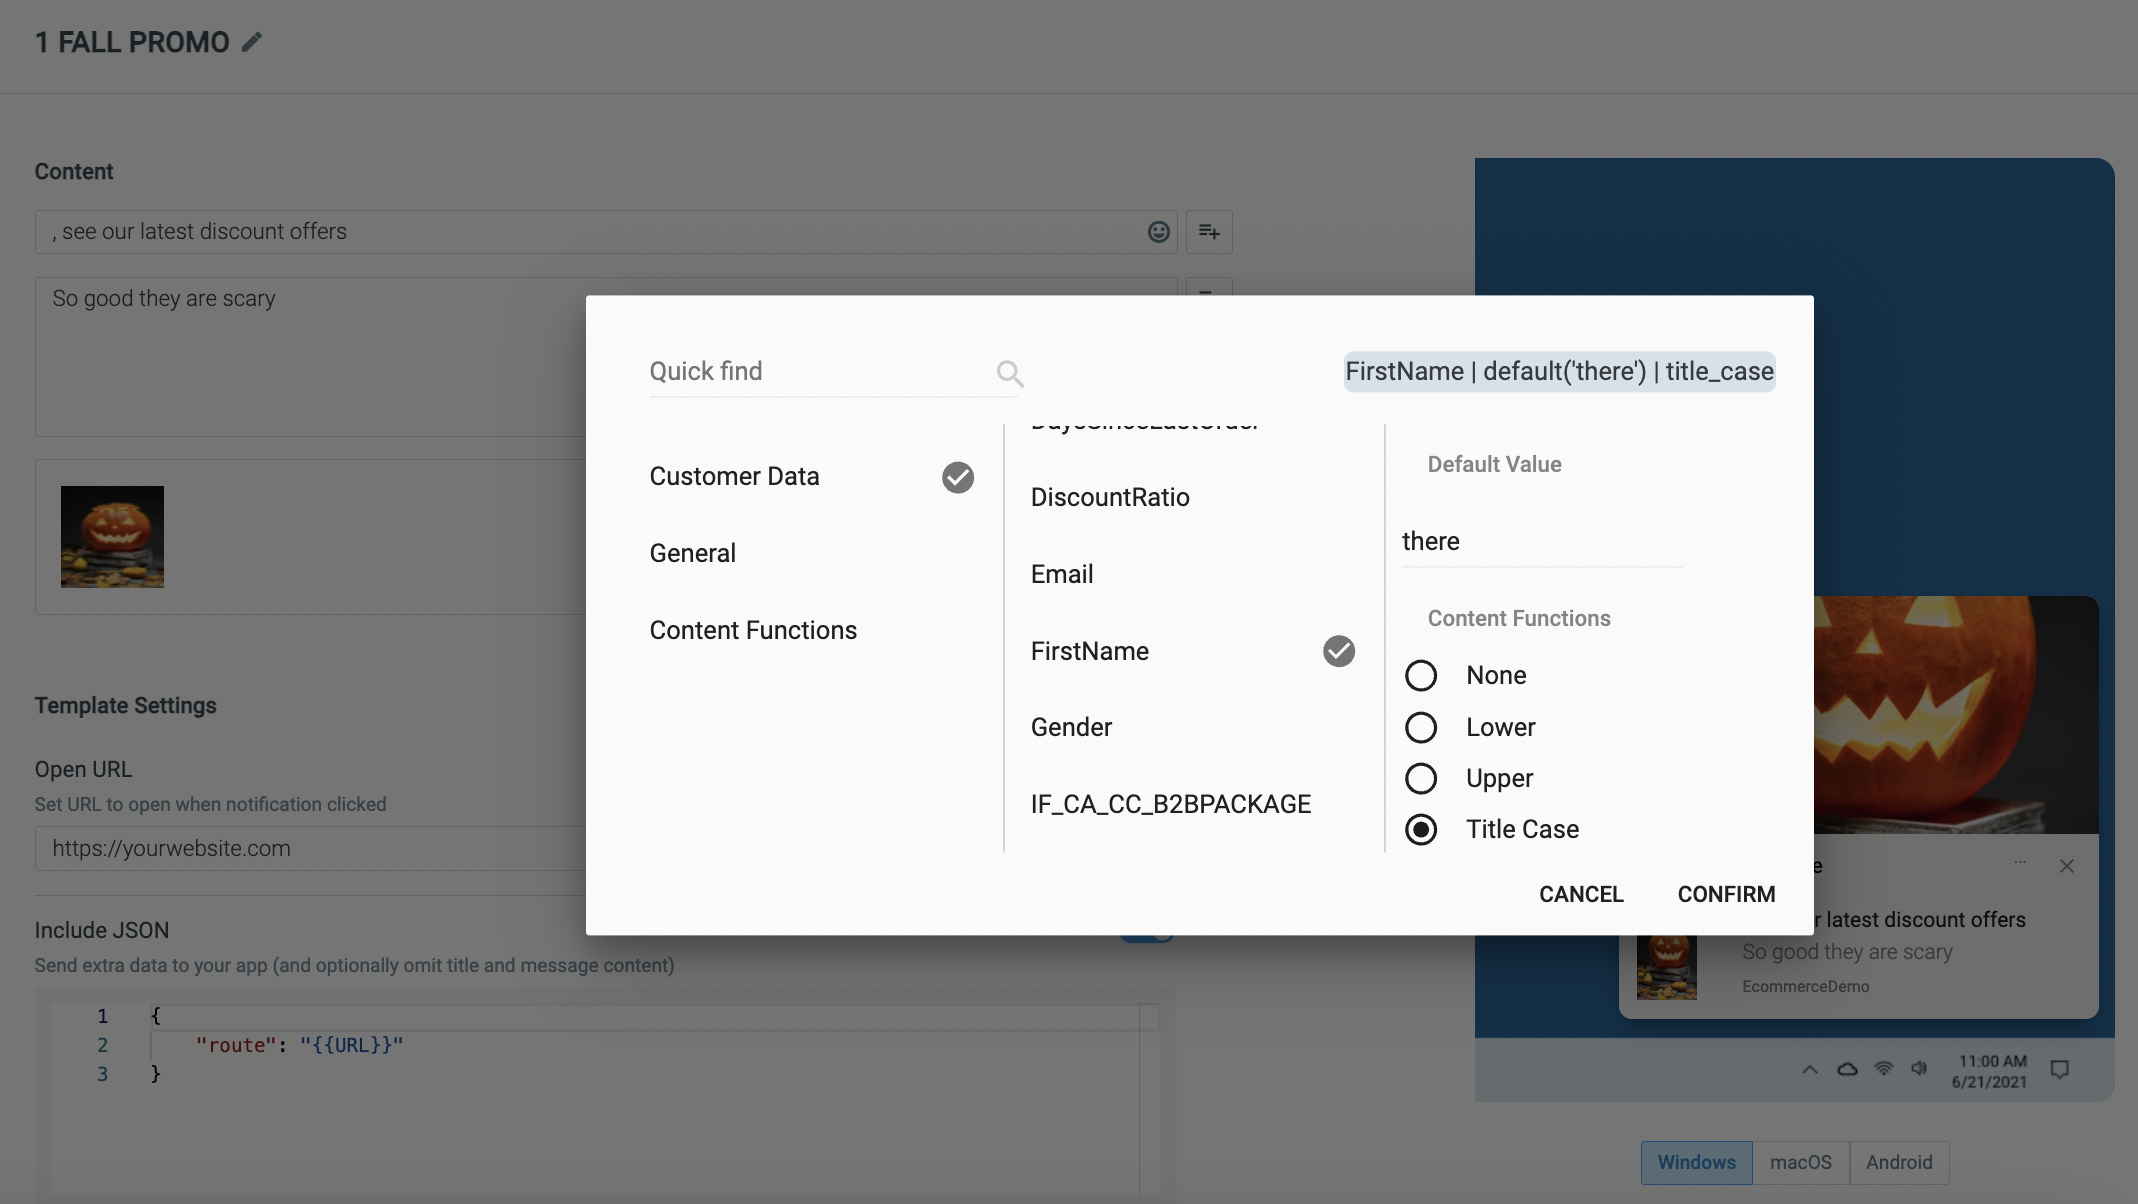Select the None content function radio

tap(1421, 676)
